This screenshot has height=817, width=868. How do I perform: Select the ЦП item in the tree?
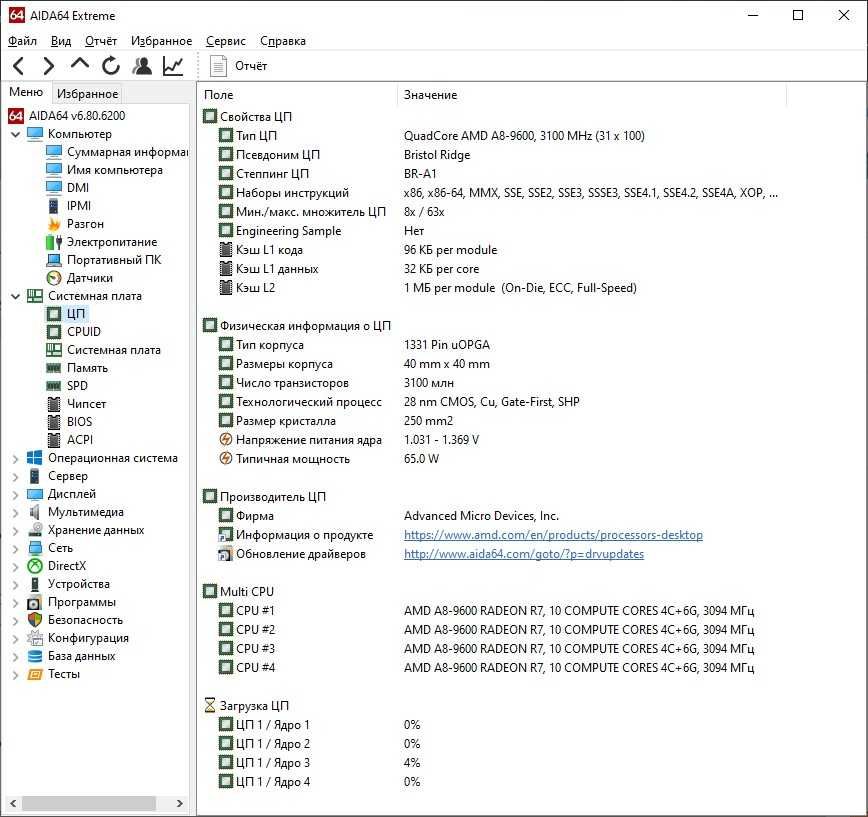coord(66,314)
